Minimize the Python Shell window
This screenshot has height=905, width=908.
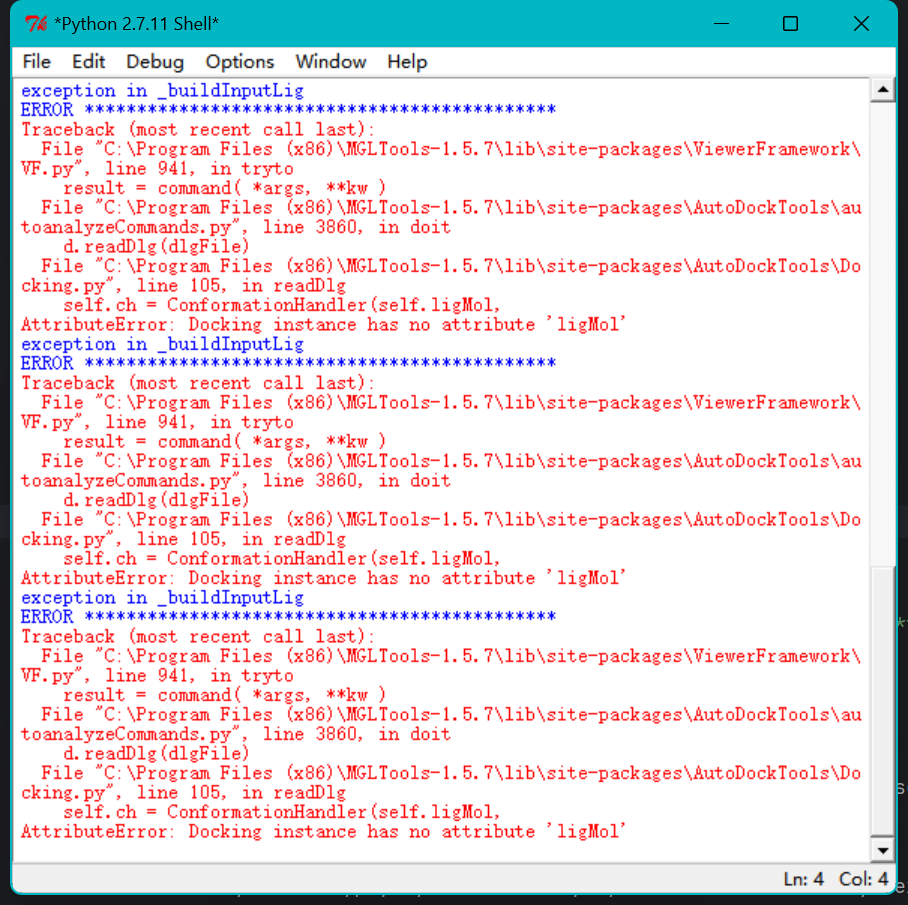(x=721, y=24)
